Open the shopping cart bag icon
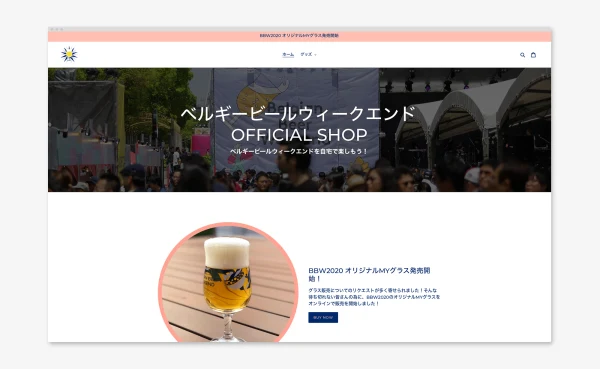 point(533,55)
